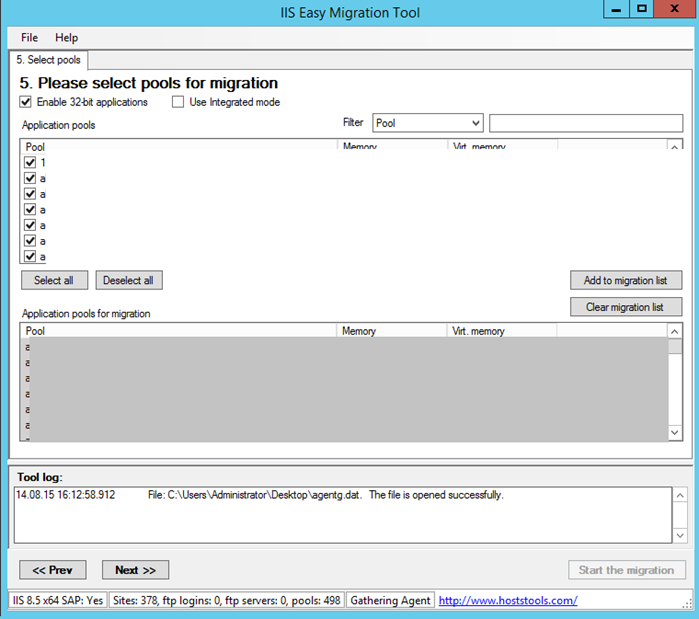Toggle Enable 32-bit applications checkbox
The height and width of the screenshot is (619, 699).
25,102
